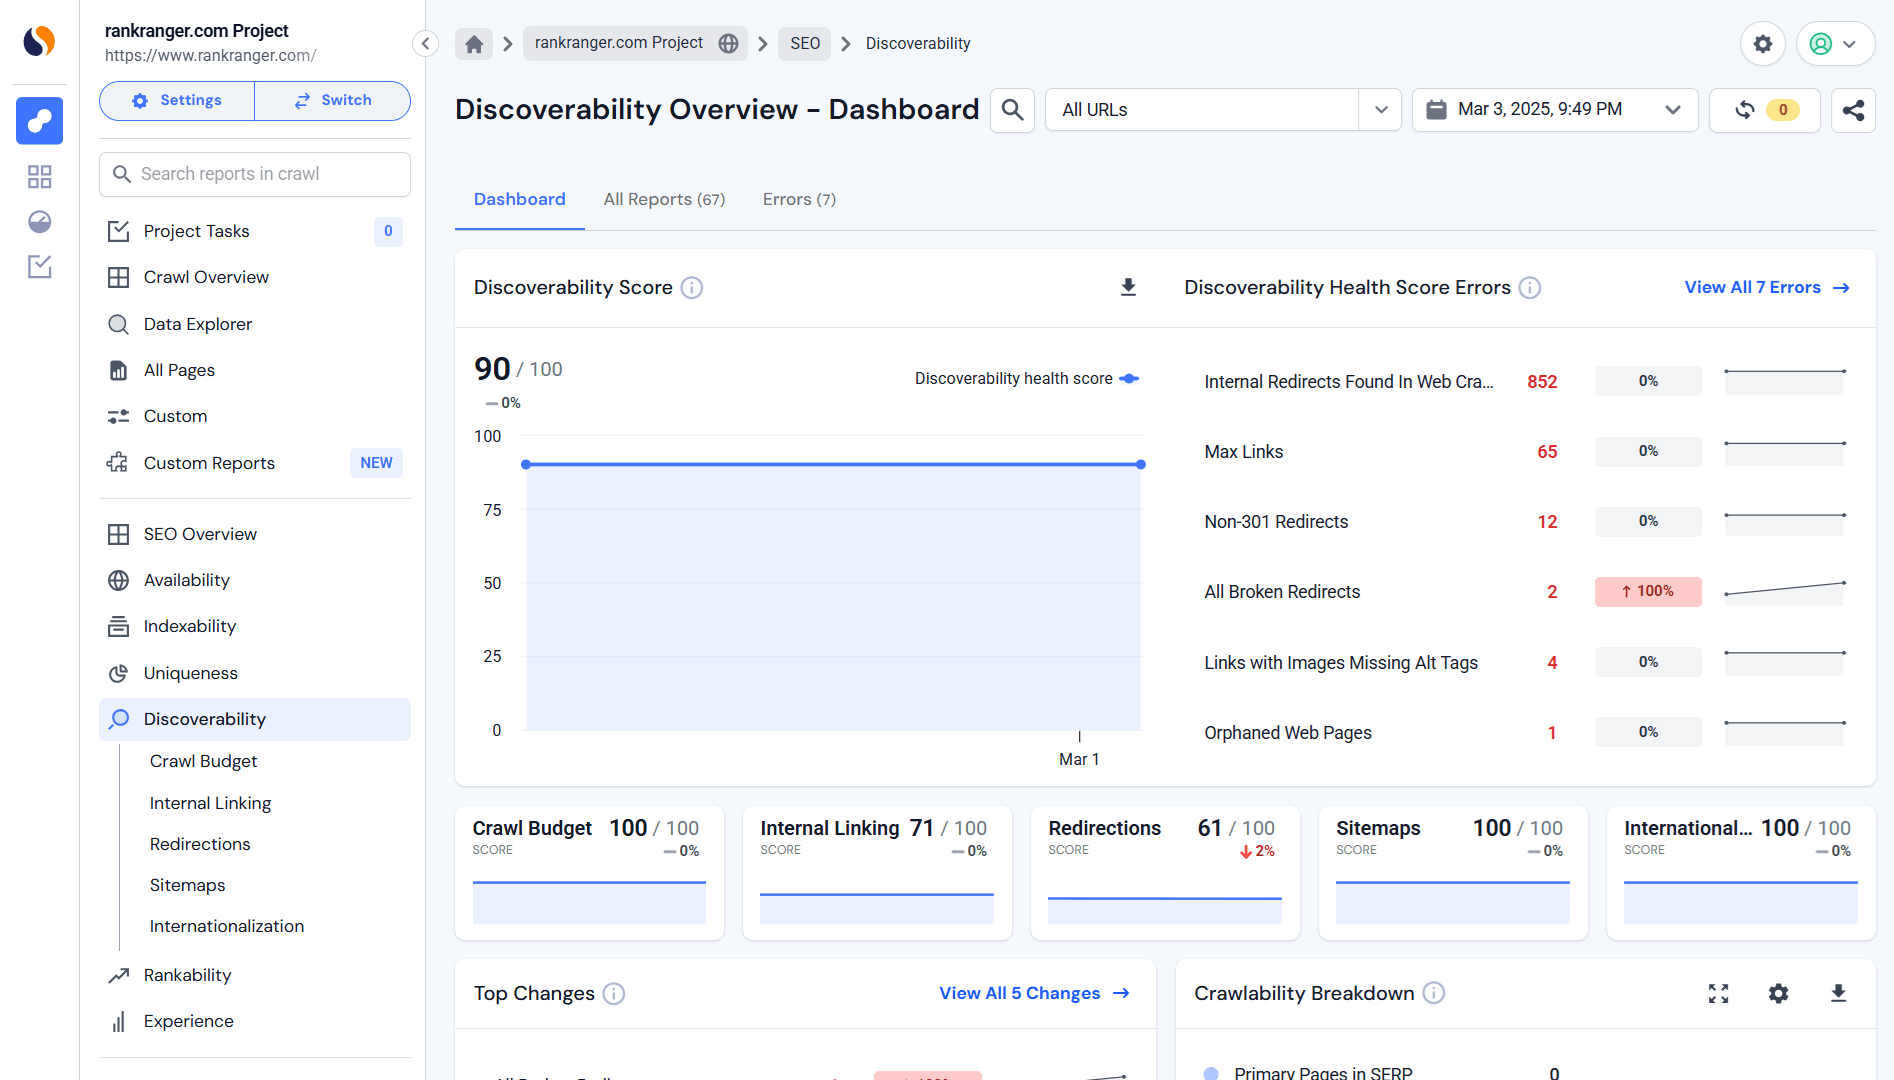Screen dimensions: 1894x1080
Task: Click the Semrush logo icon
Action: 39,41
